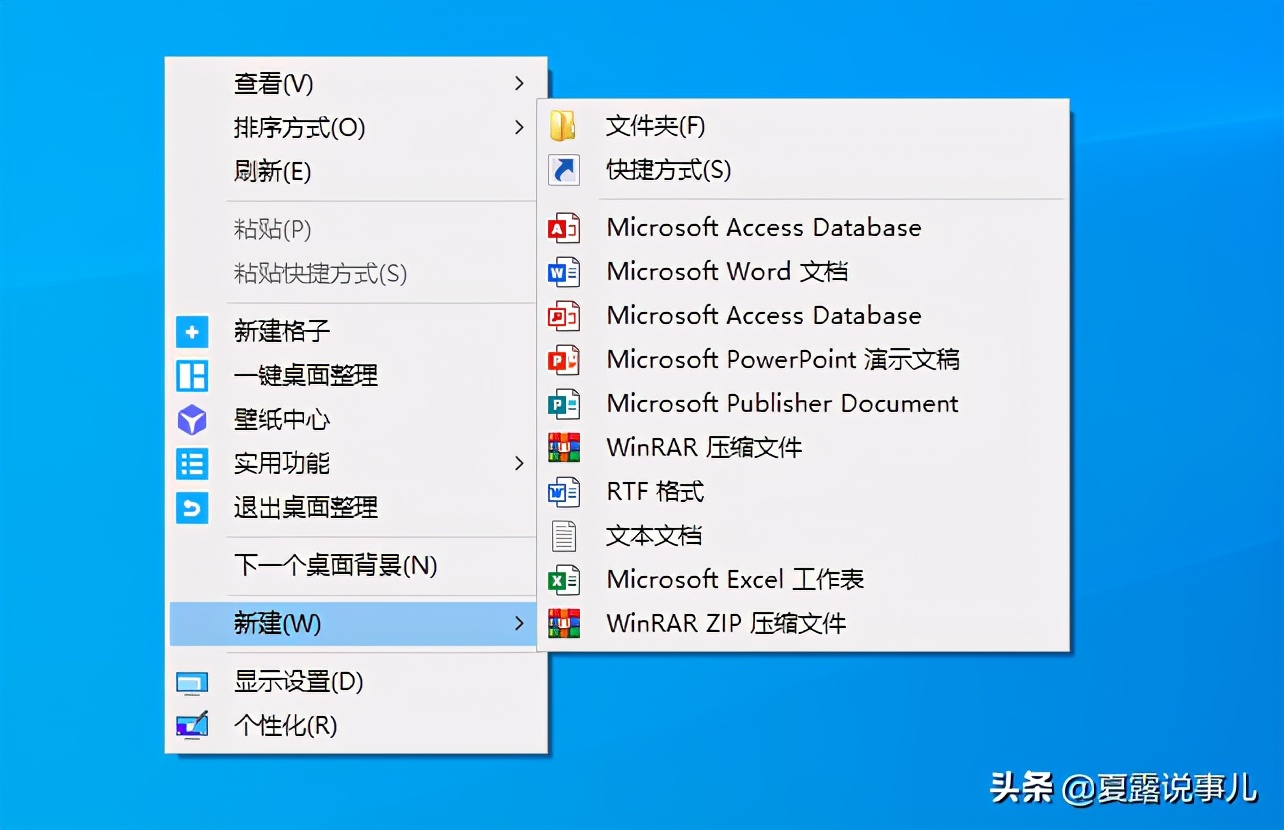Click the WinRAR ZIP 压缩文件 icon
The height and width of the screenshot is (830, 1284).
tap(563, 623)
